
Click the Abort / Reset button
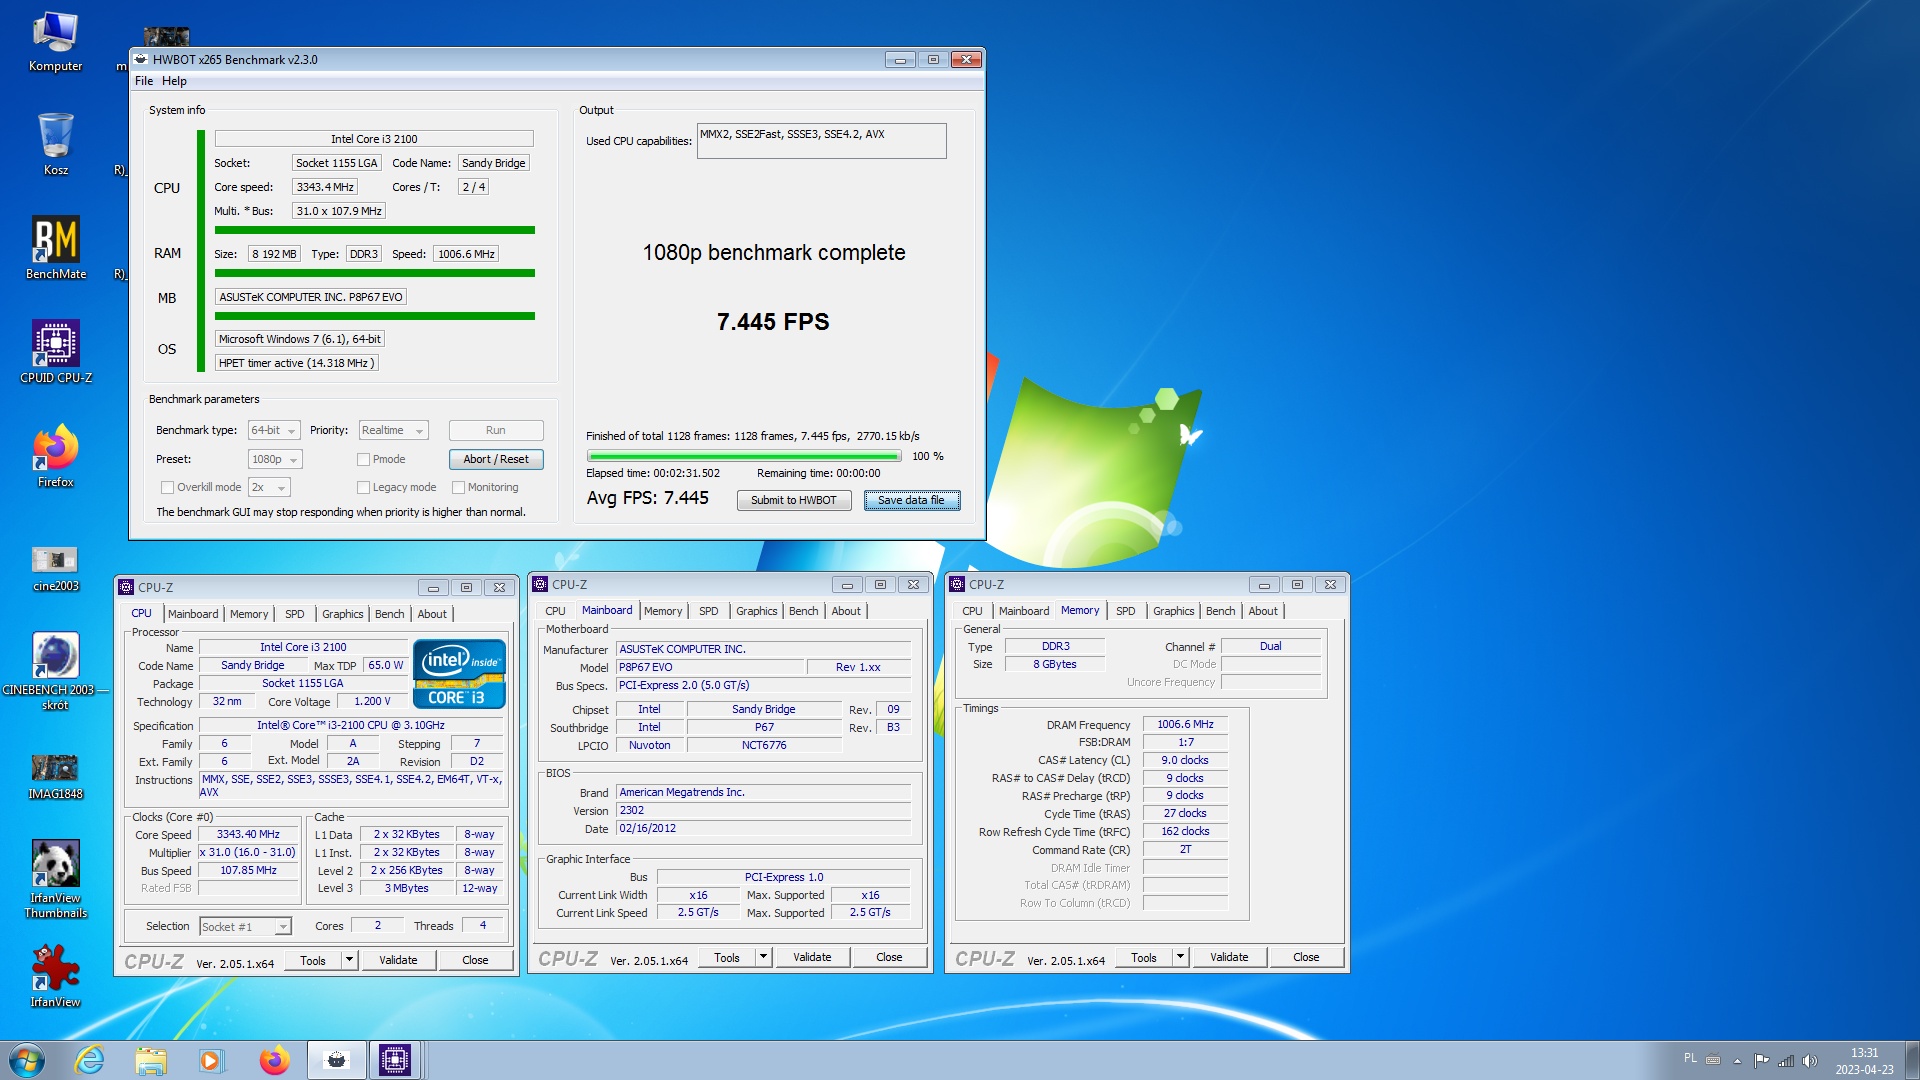point(496,459)
